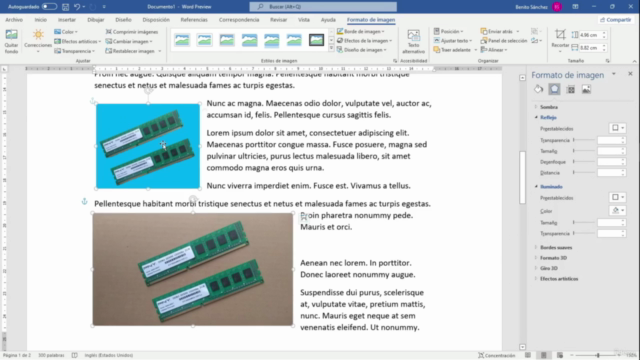The width and height of the screenshot is (640, 360).
Task: Click the spelling check status icon
Action: [75, 355]
